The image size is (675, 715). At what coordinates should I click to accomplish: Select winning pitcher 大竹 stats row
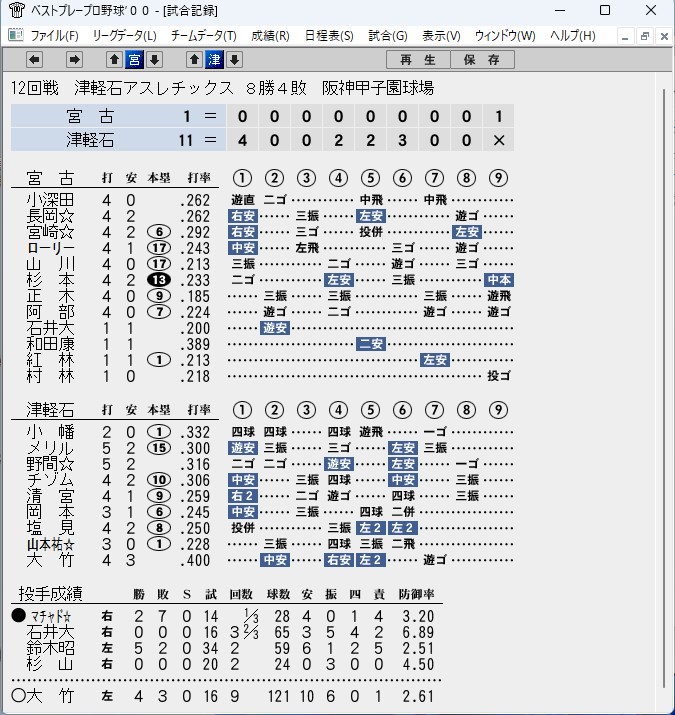(x=227, y=696)
